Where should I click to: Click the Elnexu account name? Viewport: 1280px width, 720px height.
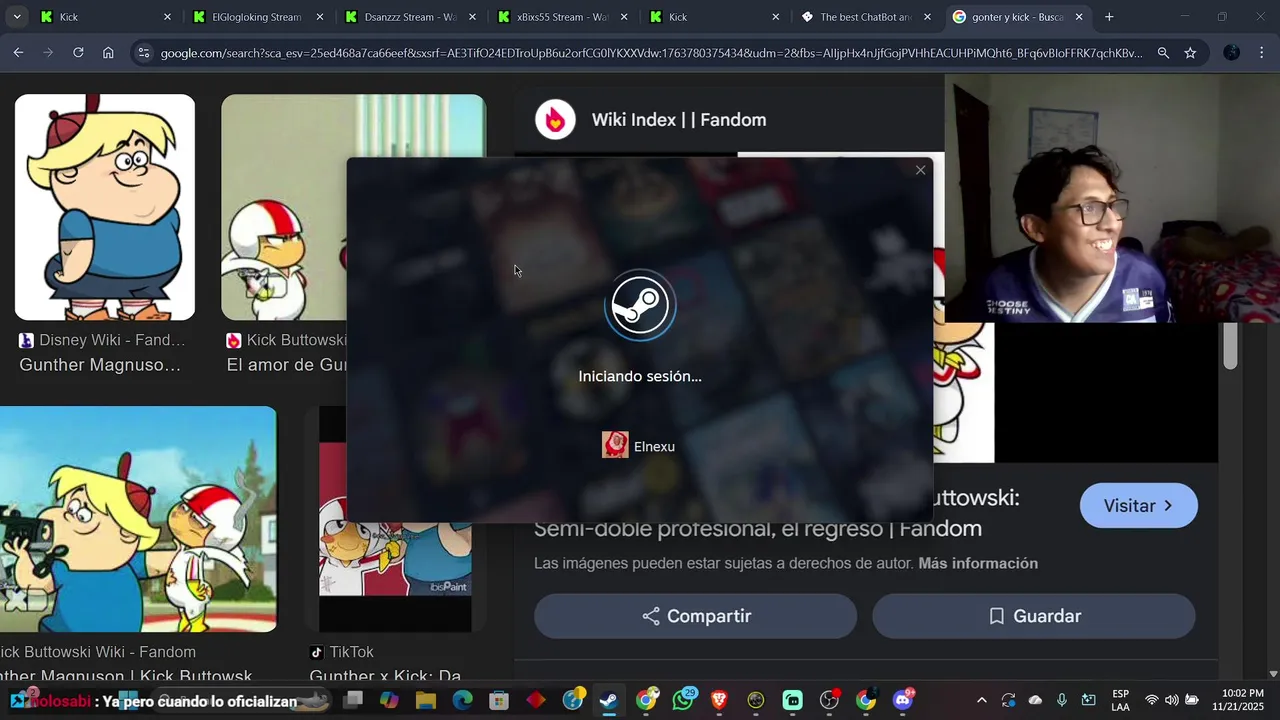click(x=654, y=447)
